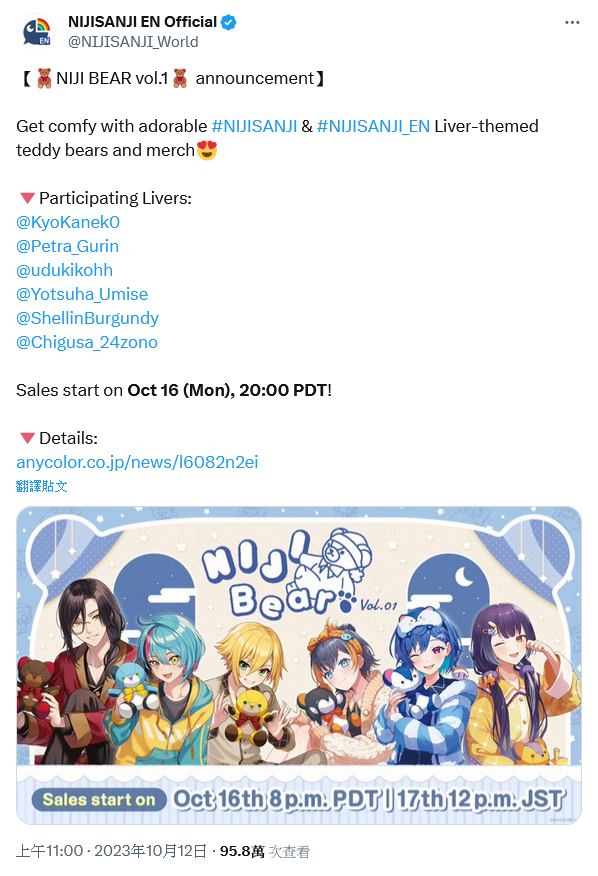Open the NIJI Bear promotional image
This screenshot has height=876, width=598.
pos(299,665)
